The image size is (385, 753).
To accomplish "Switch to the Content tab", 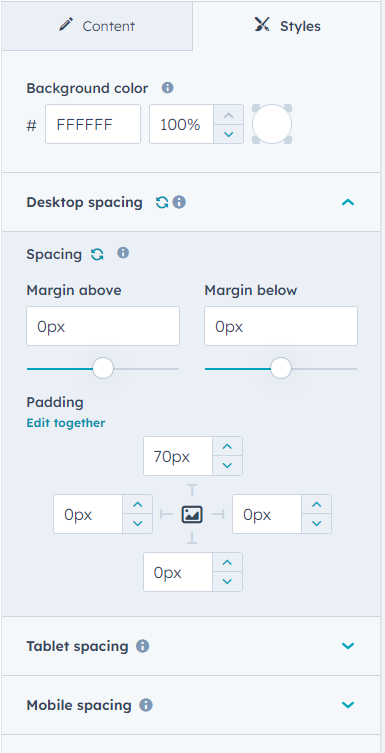I will [97, 25].
